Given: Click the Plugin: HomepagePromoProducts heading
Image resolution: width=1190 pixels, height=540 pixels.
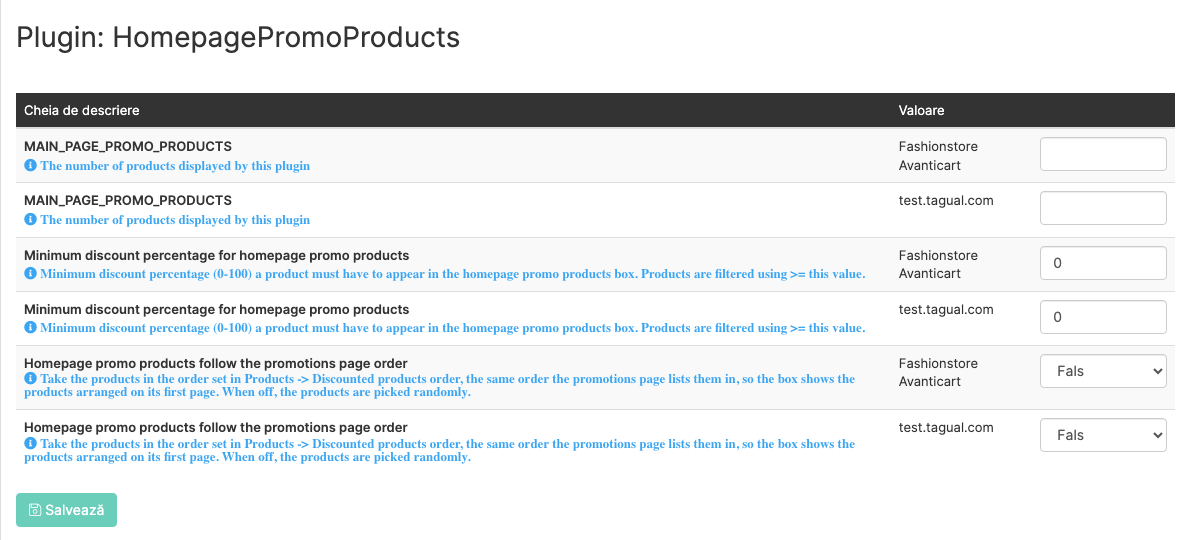Looking at the screenshot, I should 238,37.
